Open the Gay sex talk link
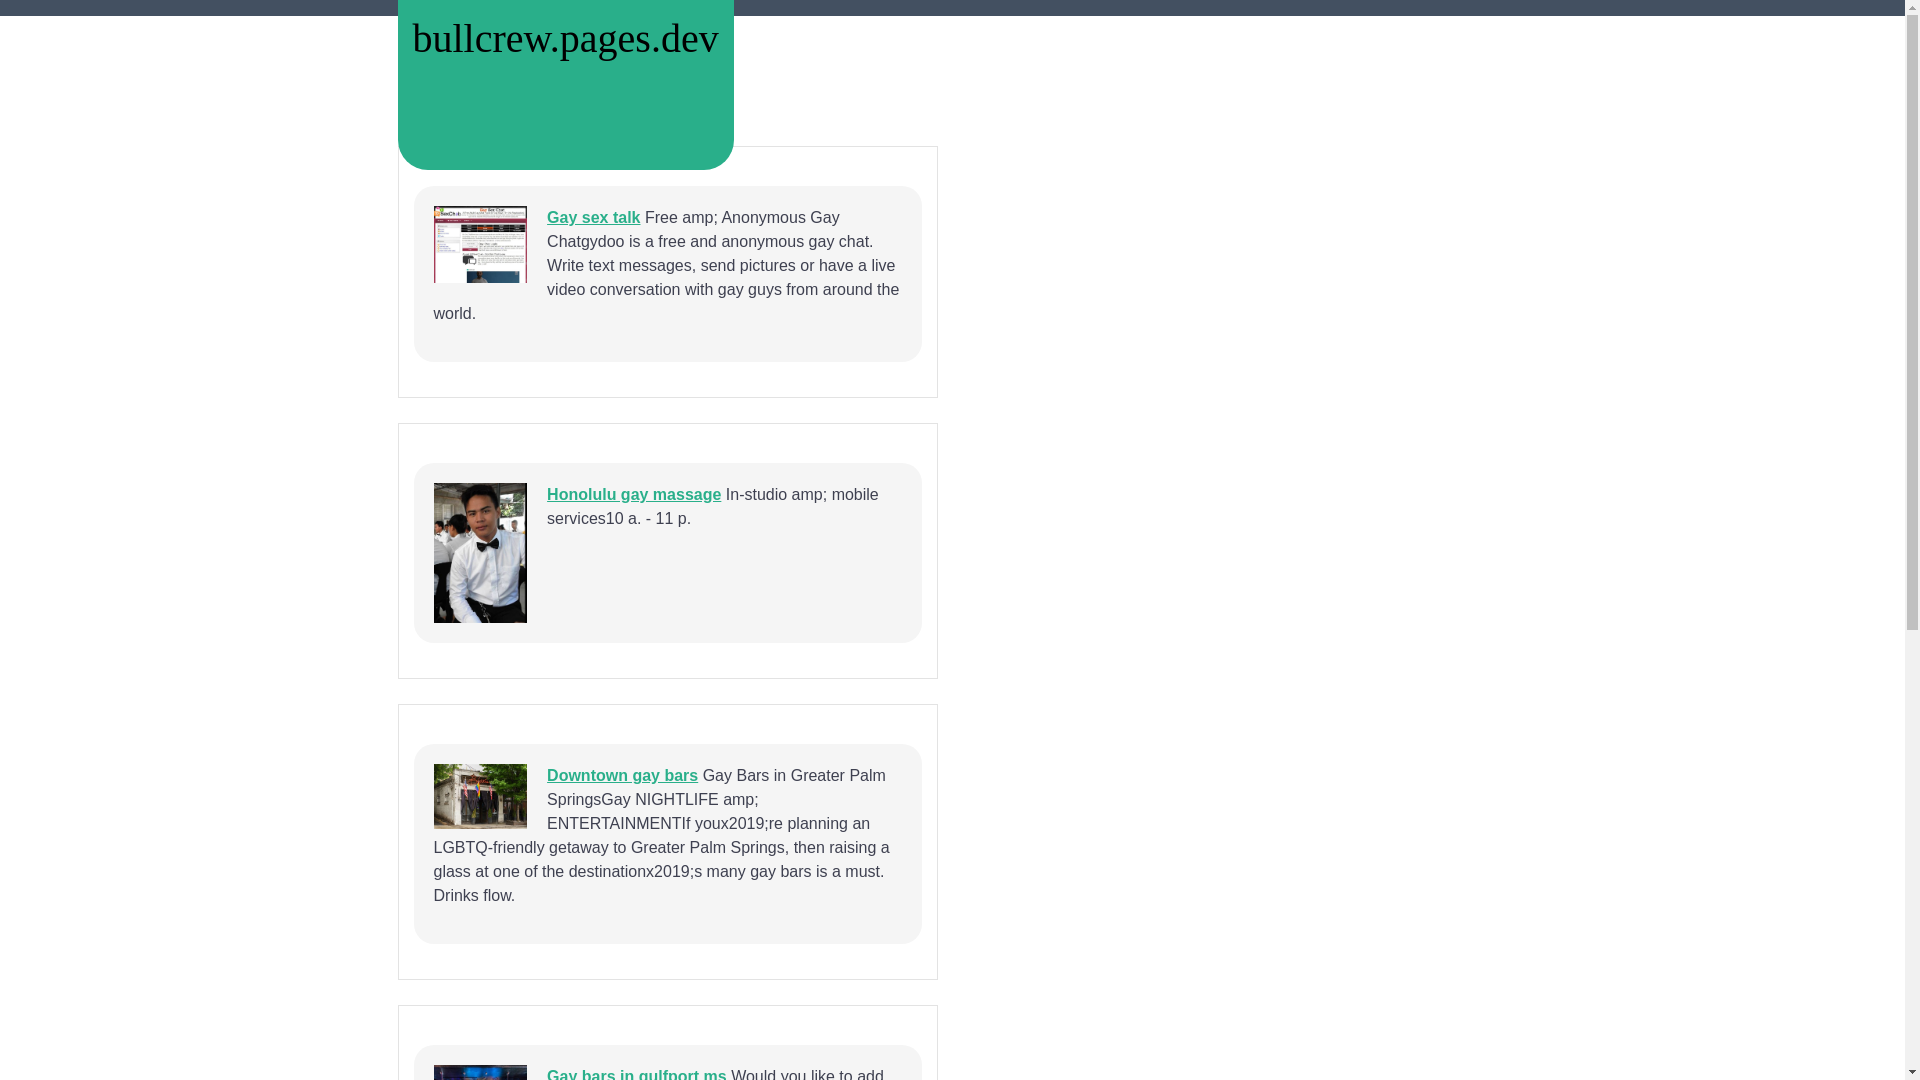This screenshot has height=1080, width=1920. tap(593, 217)
